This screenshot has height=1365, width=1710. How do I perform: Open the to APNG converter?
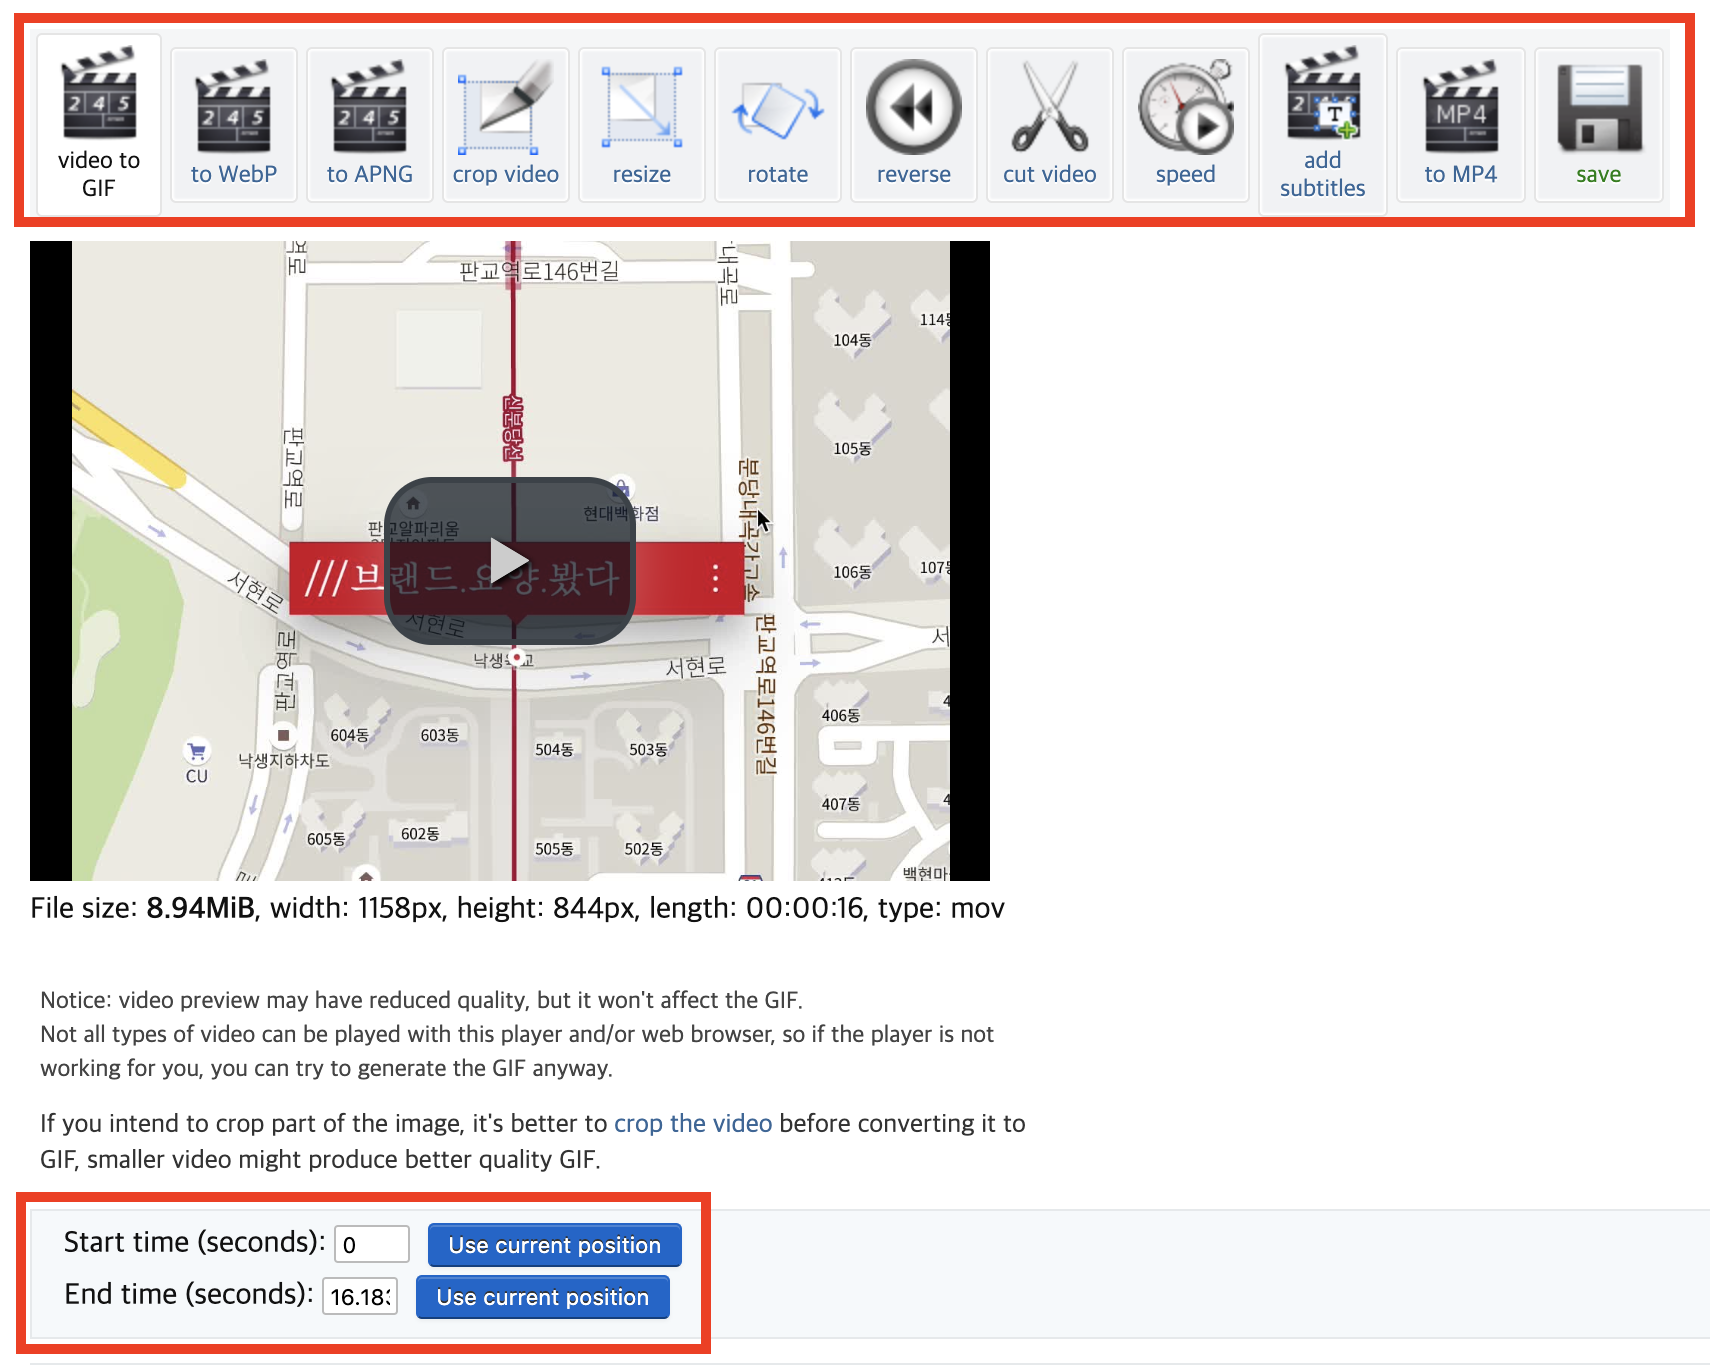[x=370, y=124]
